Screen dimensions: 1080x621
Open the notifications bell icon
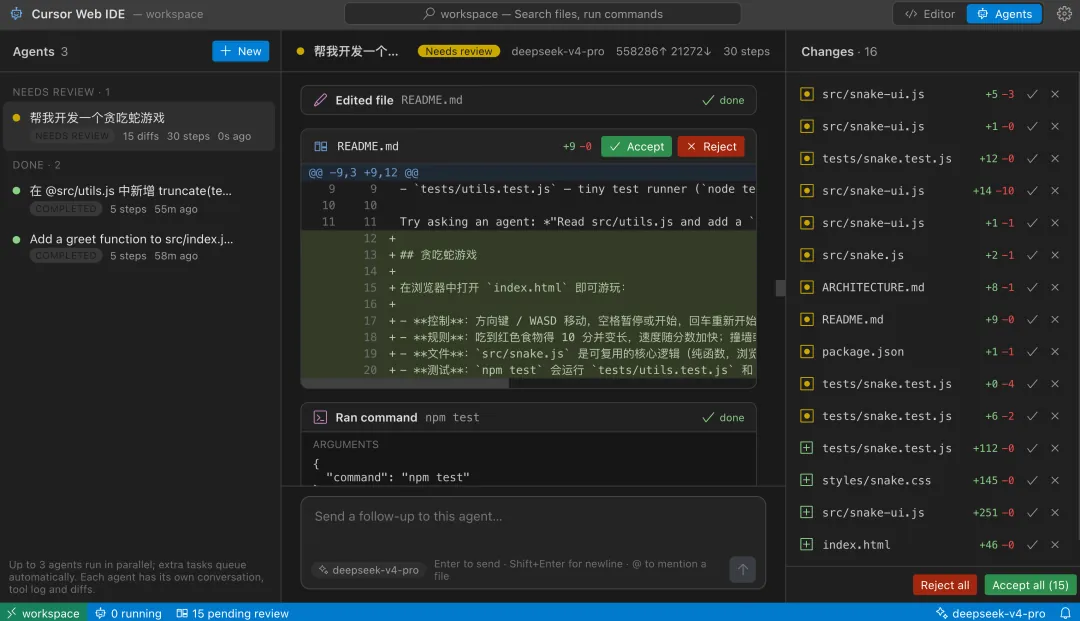(1065, 613)
